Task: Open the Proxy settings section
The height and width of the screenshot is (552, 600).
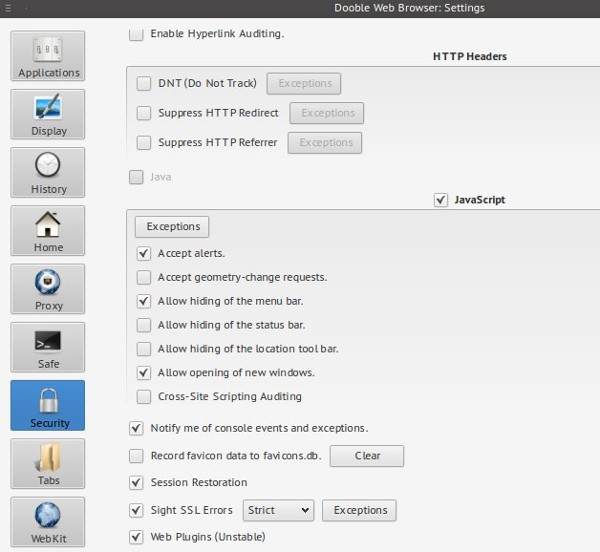Action: (48, 288)
